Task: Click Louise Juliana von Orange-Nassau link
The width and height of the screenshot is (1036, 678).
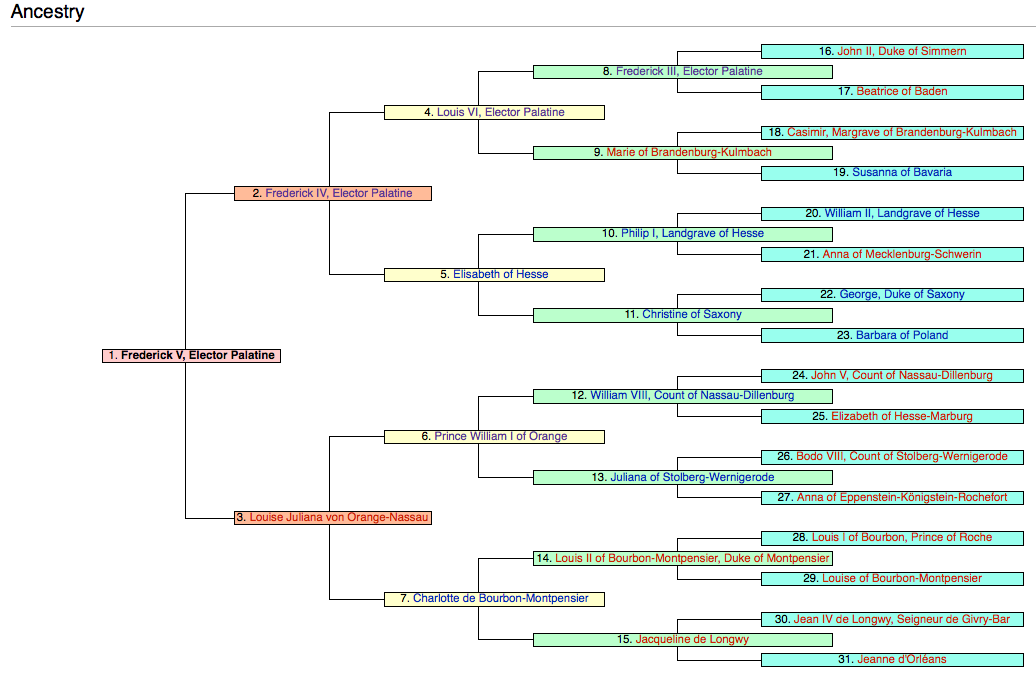Action: click(x=339, y=517)
